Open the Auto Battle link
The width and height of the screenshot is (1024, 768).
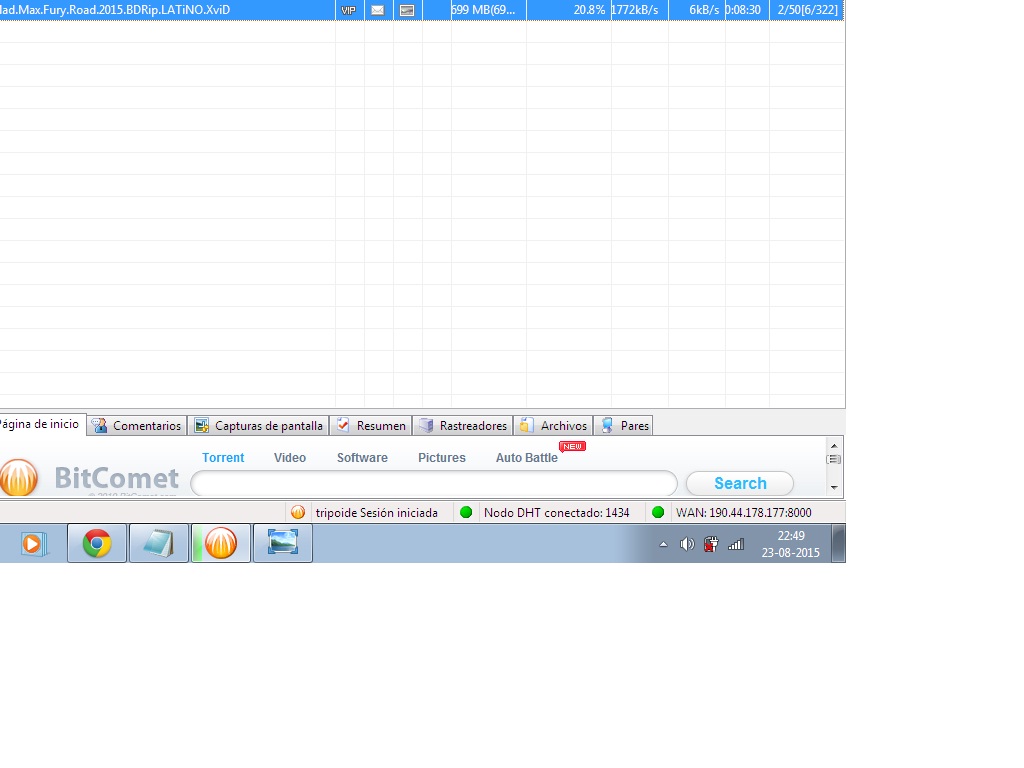tap(526, 458)
